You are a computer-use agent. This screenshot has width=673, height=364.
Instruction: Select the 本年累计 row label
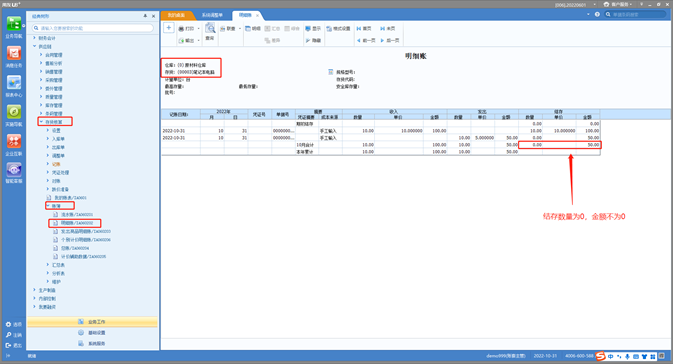pos(305,152)
